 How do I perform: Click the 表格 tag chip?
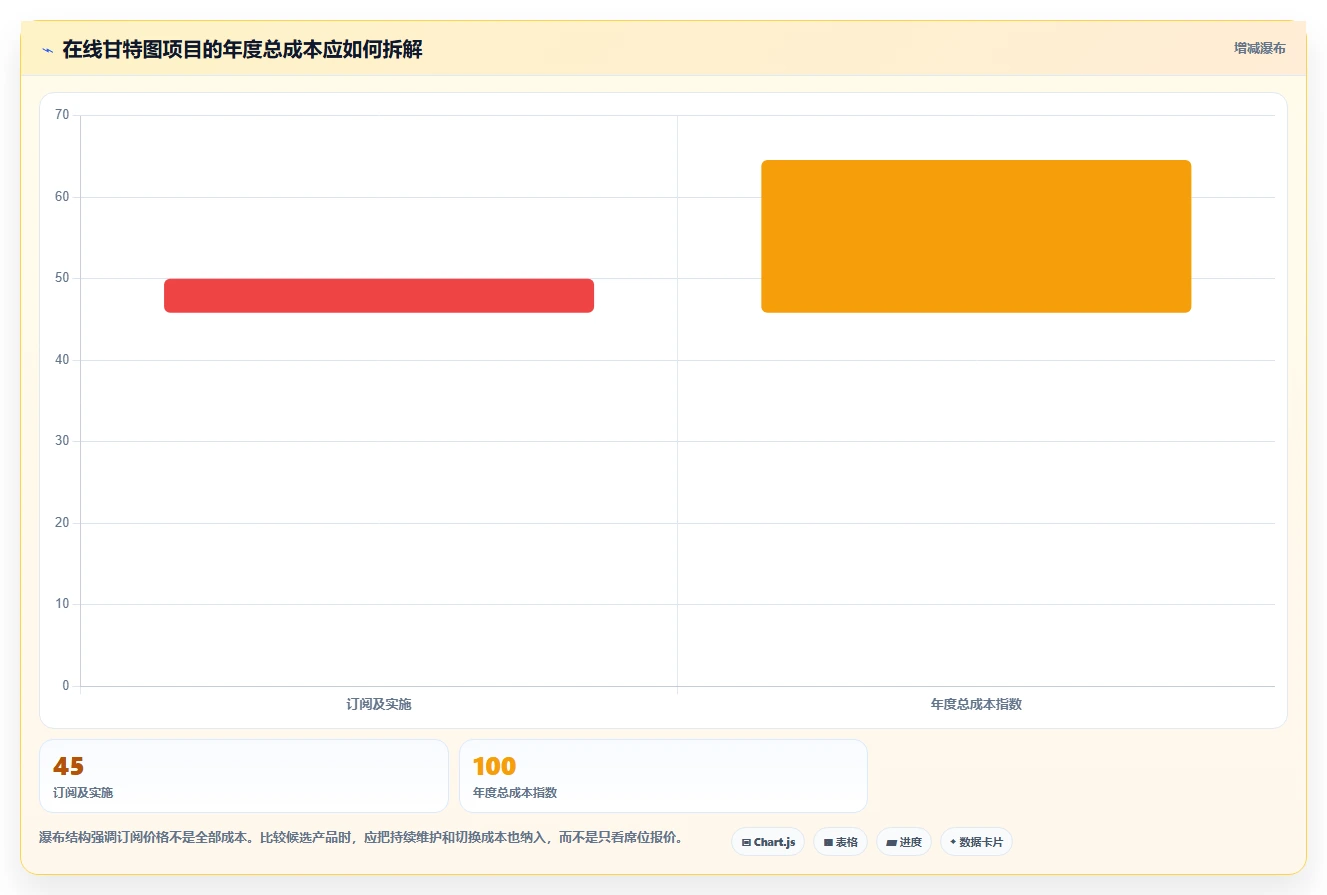tap(840, 842)
